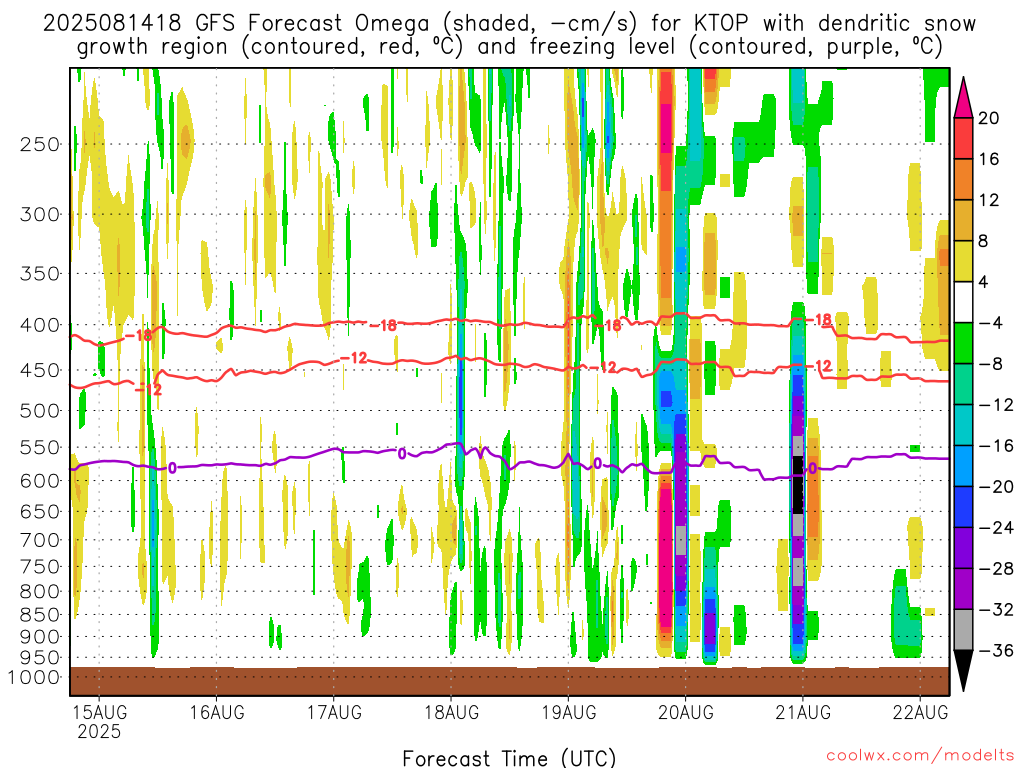Click the orange 12-to-16 colorbar segment

pos(963,180)
